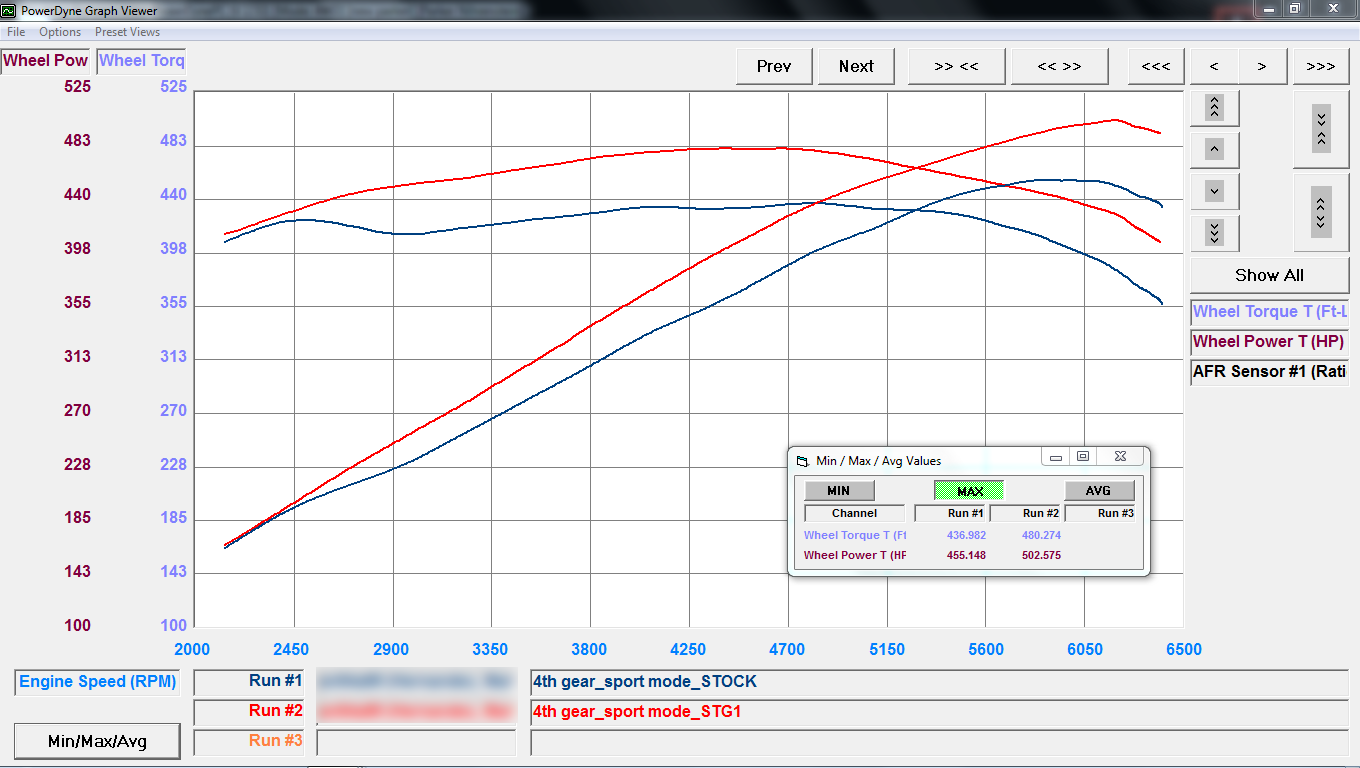Open the File menu
The height and width of the screenshot is (768, 1360).
pos(16,32)
